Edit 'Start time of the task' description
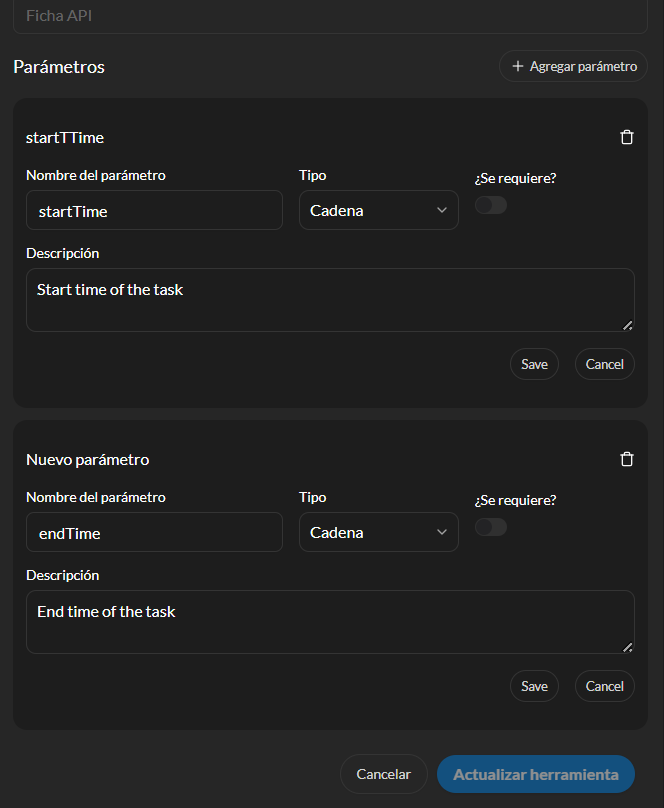The image size is (664, 808). coord(330,300)
